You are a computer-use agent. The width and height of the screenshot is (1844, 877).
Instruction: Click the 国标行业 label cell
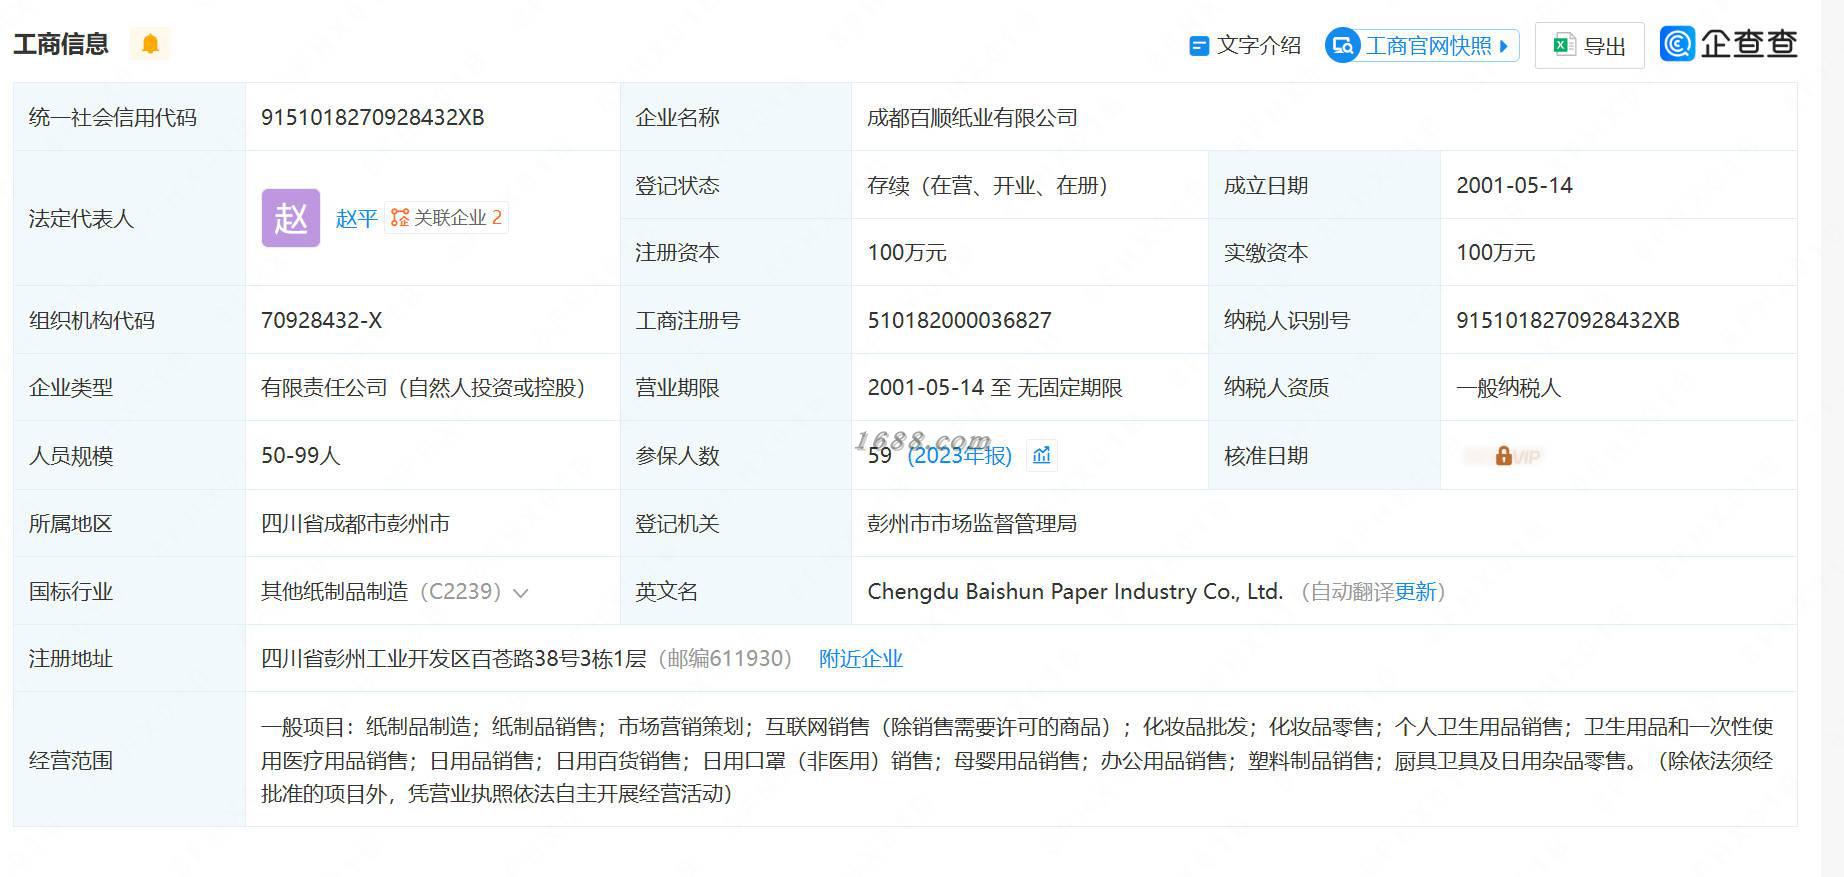coord(129,592)
